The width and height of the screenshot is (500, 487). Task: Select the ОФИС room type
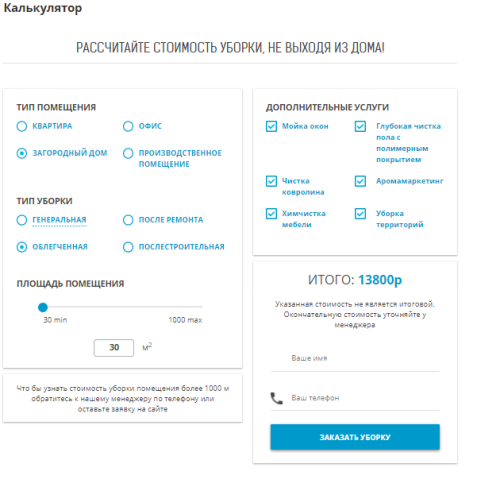pos(128,126)
